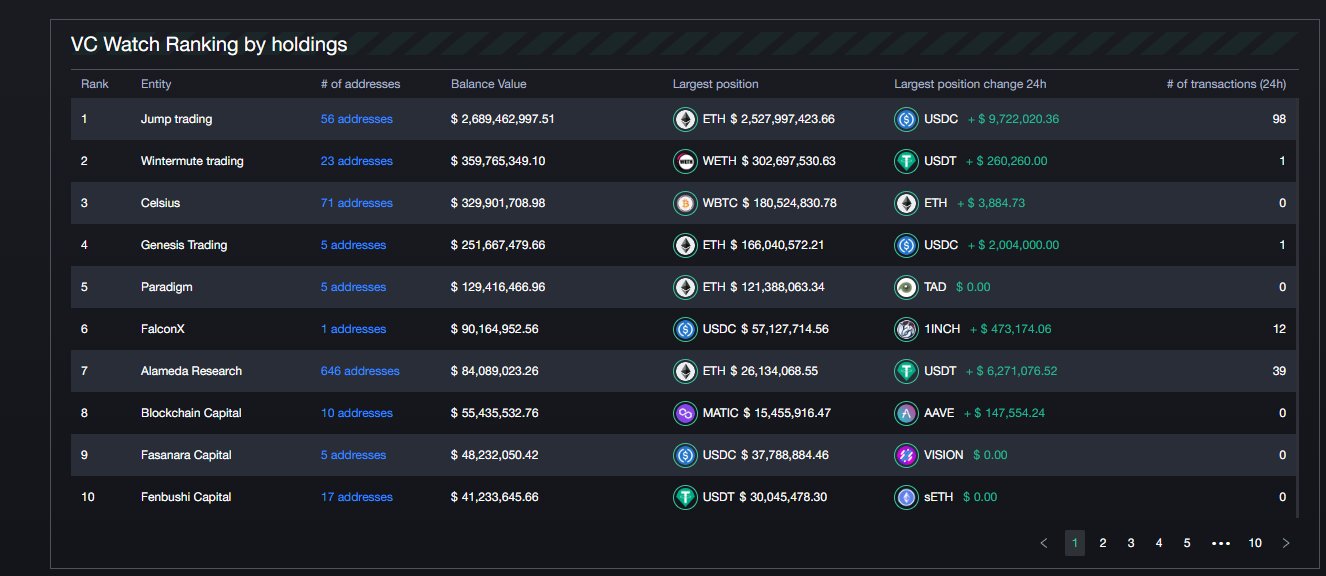Select the Celsius entity name
Screen dimensions: 1326x576
(x=160, y=203)
